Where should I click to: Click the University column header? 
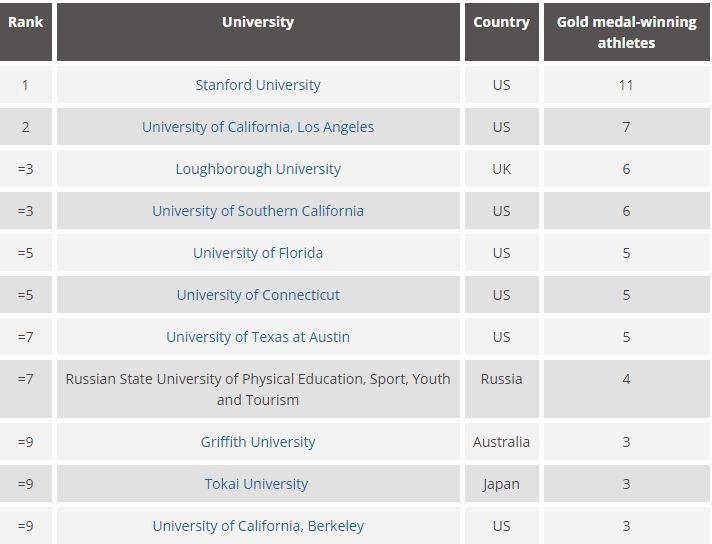258,32
